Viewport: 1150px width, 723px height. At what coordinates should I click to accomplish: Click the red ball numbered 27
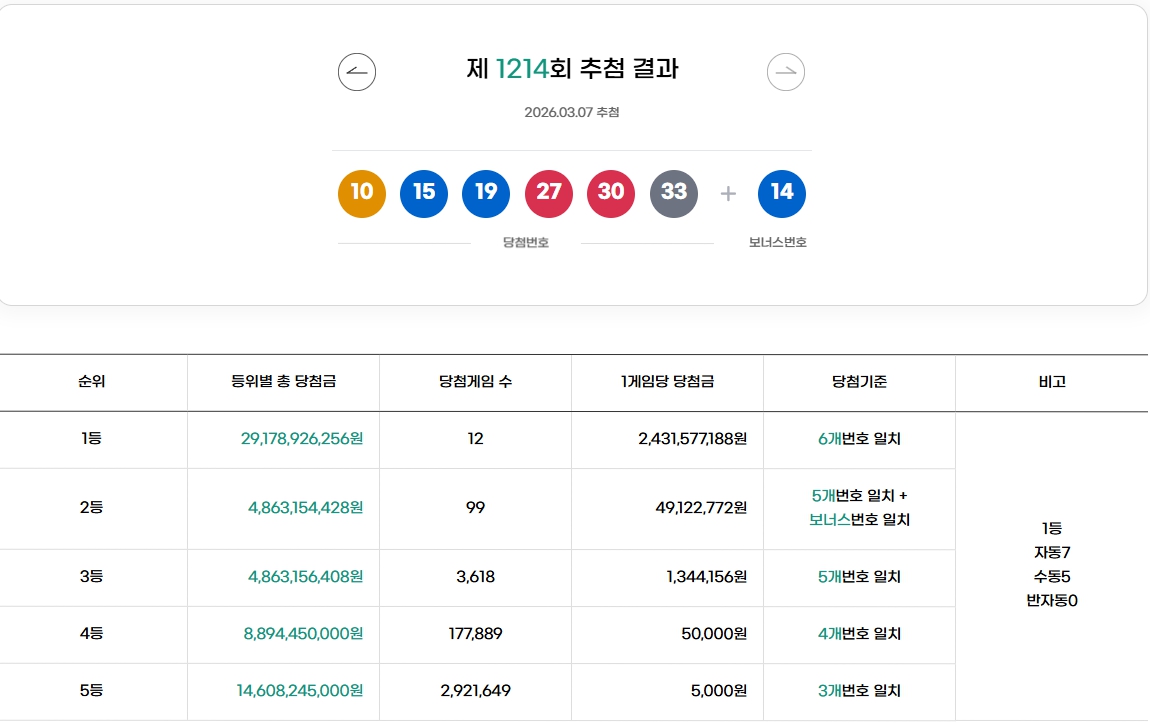pyautogui.click(x=549, y=193)
